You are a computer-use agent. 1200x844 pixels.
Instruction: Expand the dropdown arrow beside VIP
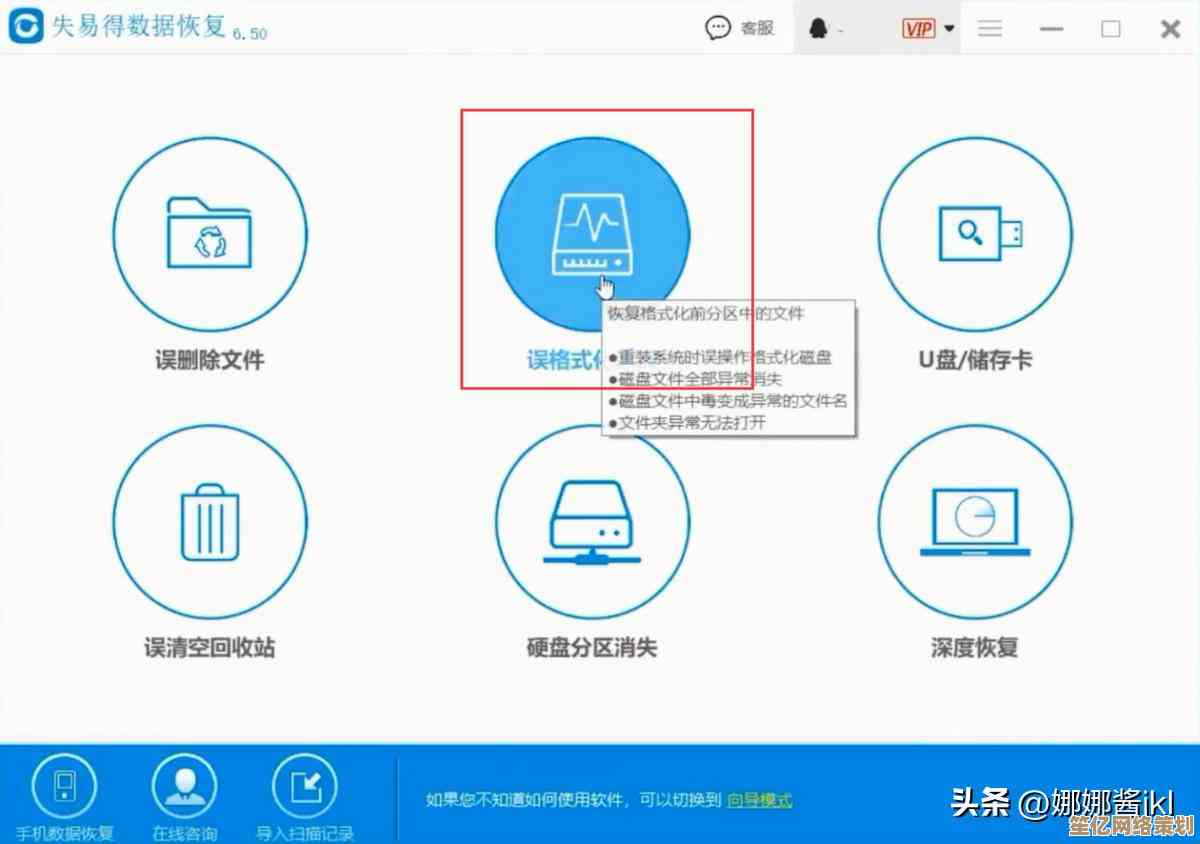coord(949,29)
